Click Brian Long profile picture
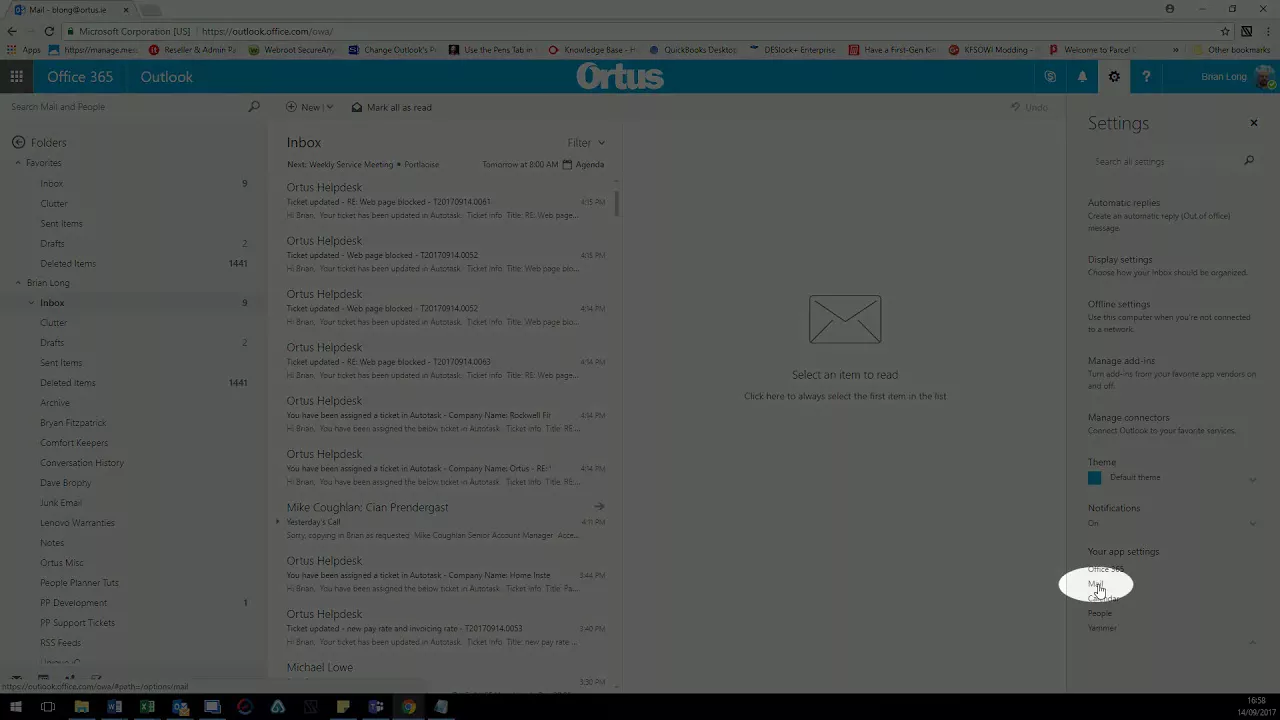This screenshot has height=720, width=1280. pyautogui.click(x=1265, y=77)
